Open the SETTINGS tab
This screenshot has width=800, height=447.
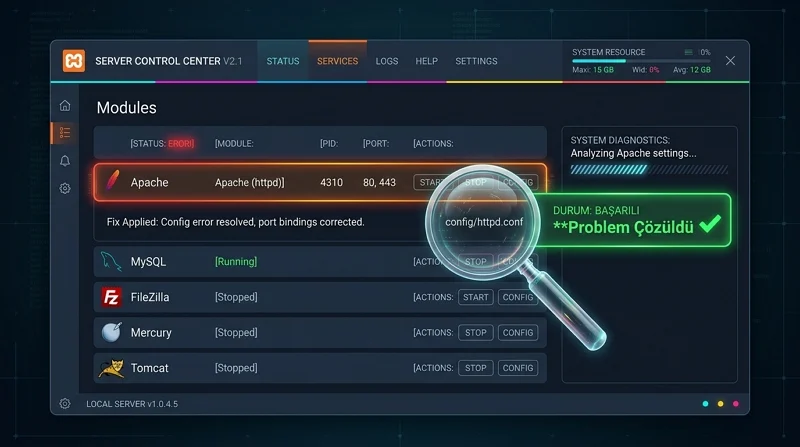point(476,61)
